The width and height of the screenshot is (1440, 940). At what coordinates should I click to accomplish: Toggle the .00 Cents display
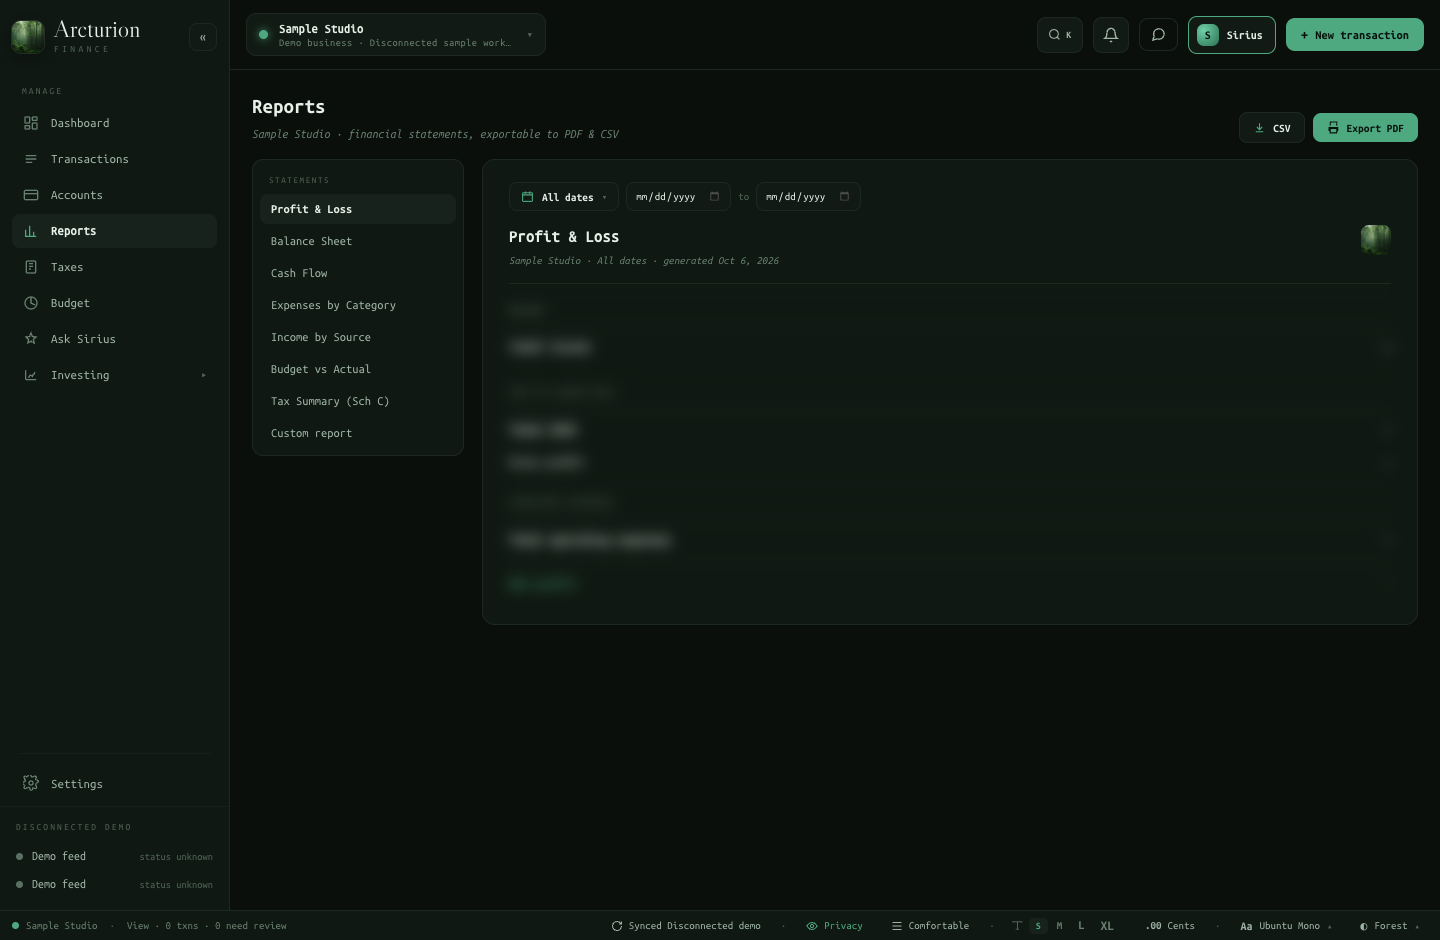tap(1170, 926)
